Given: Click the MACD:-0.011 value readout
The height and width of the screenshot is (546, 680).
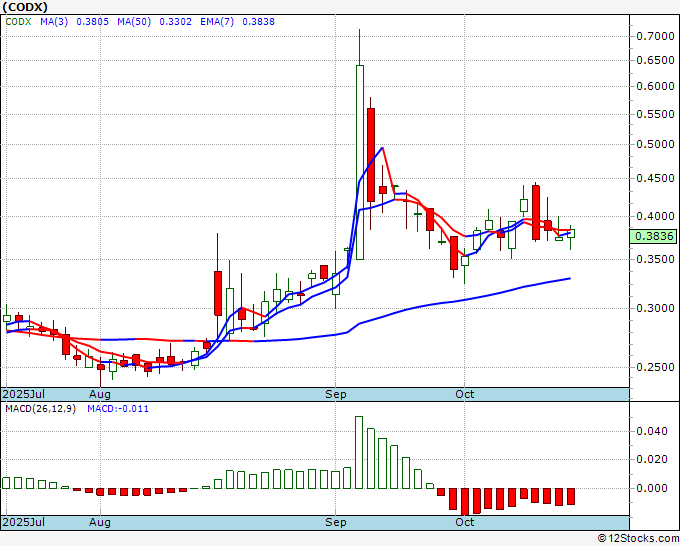Looking at the screenshot, I should (x=118, y=409).
